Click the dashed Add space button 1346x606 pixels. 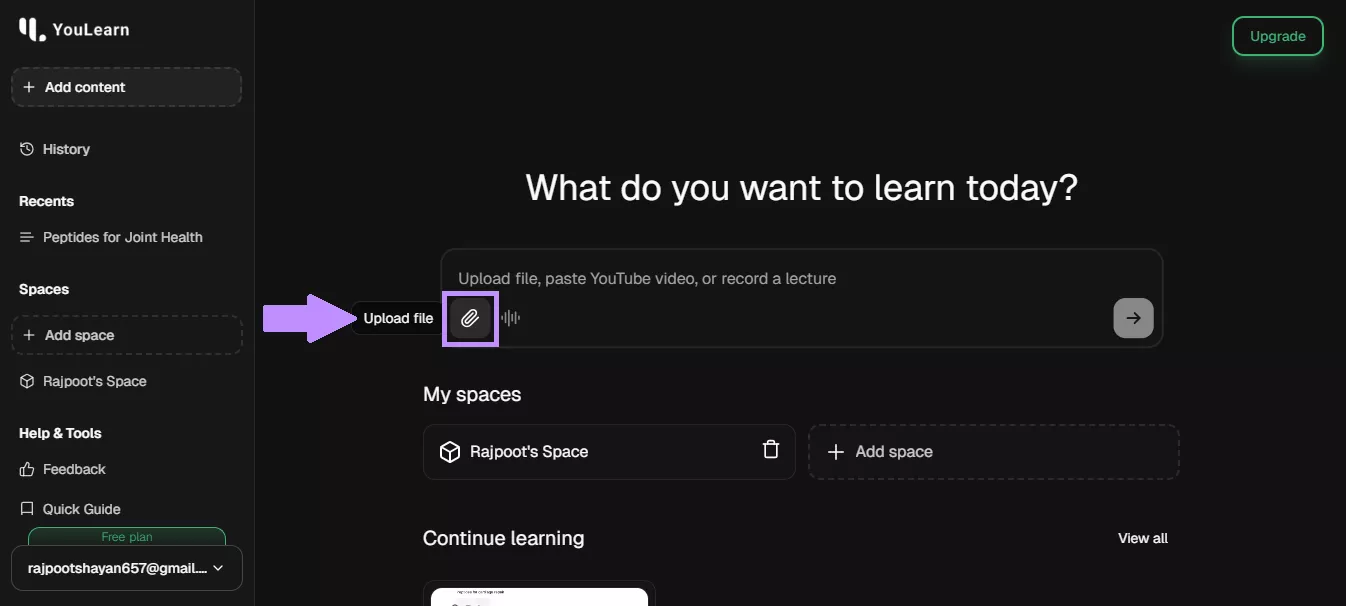126,334
